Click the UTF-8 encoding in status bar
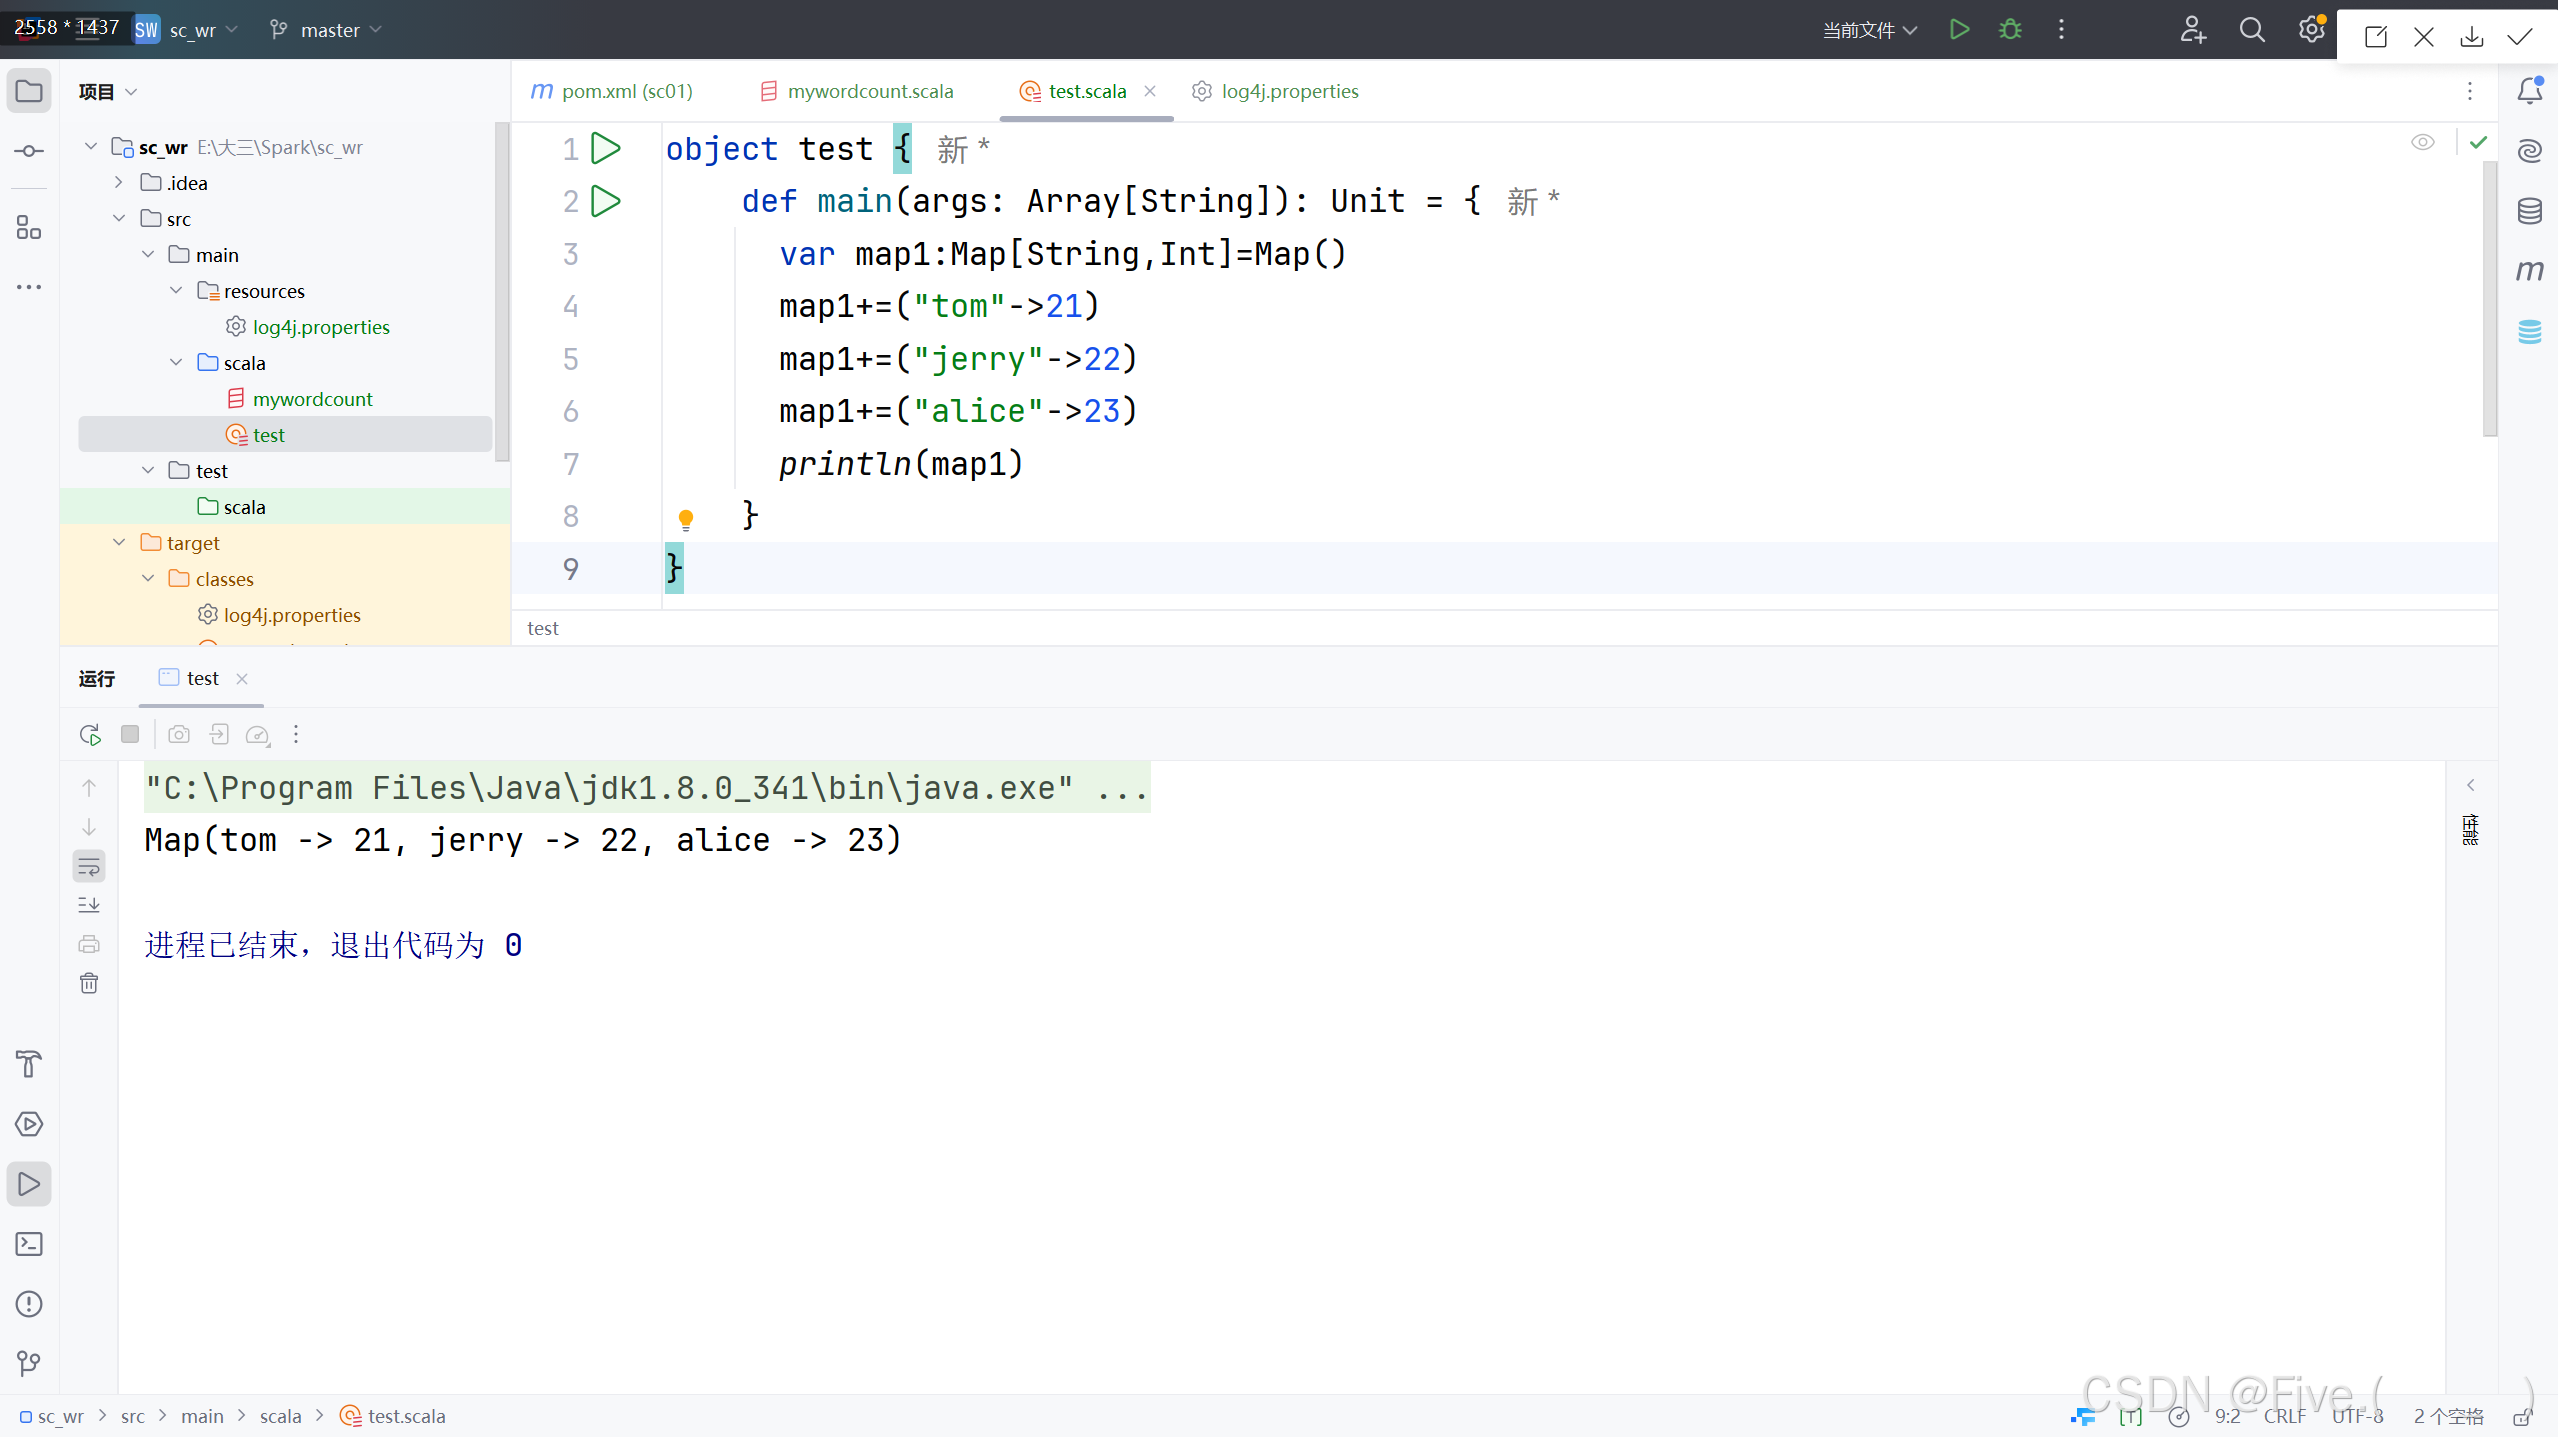2558x1437 pixels. click(x=2357, y=1416)
